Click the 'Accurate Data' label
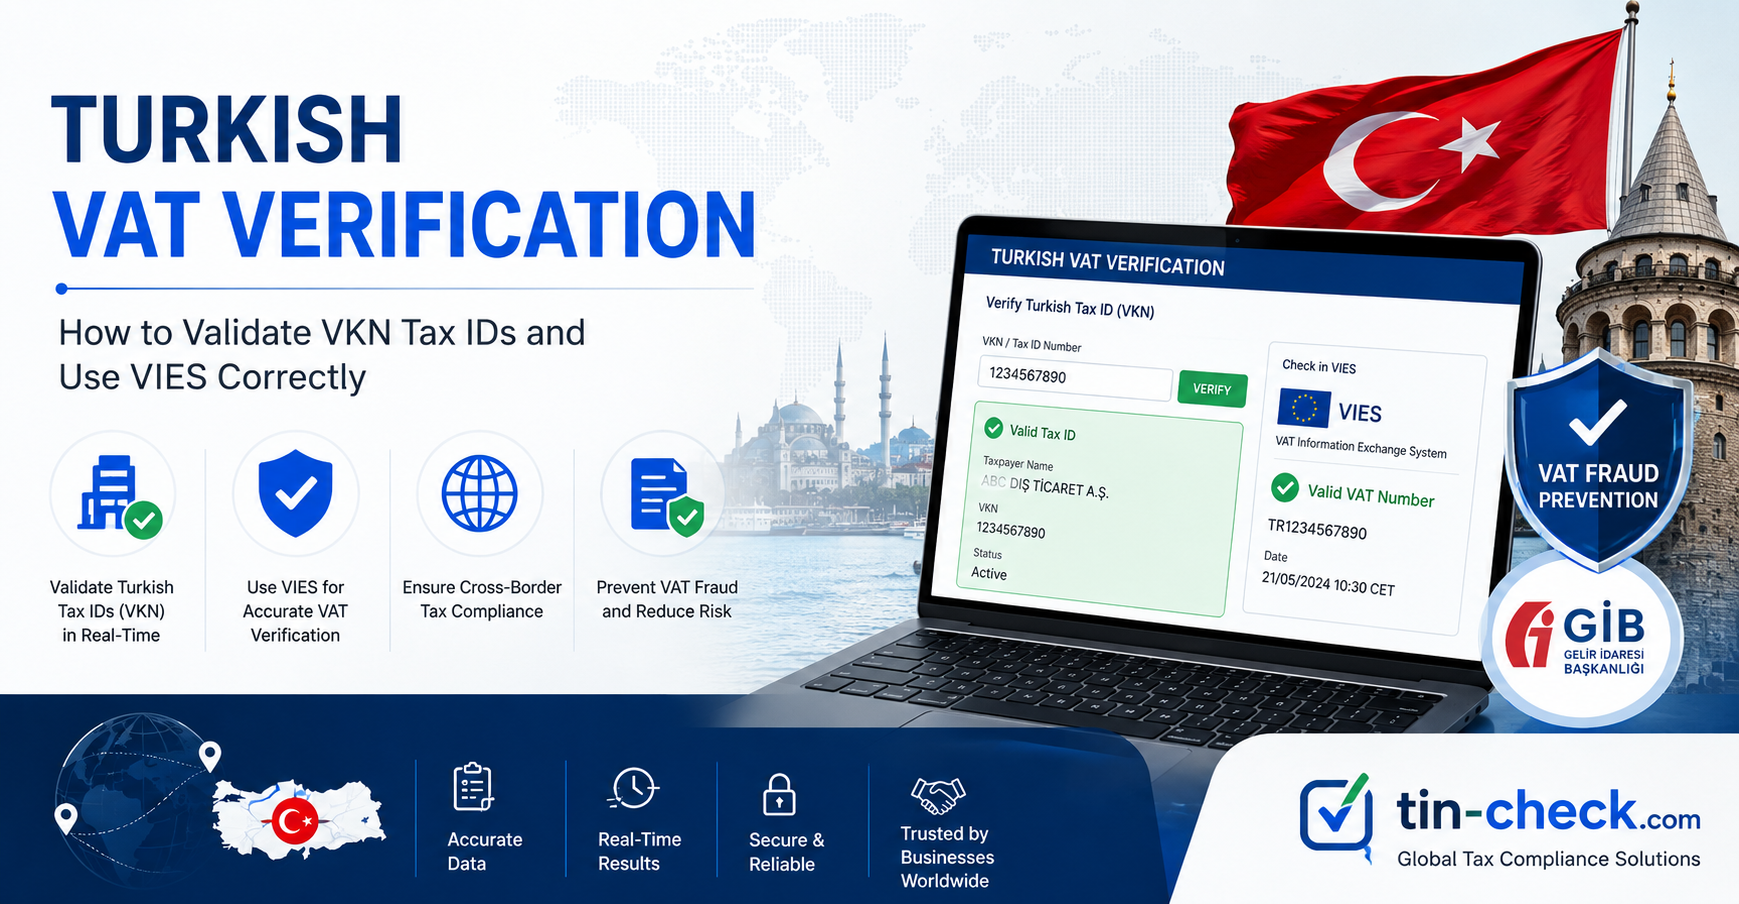The height and width of the screenshot is (904, 1739). click(485, 851)
